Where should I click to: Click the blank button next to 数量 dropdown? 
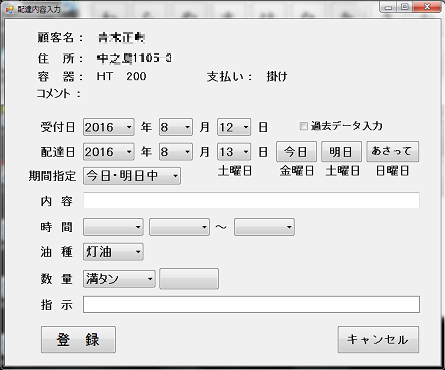[x=189, y=279]
